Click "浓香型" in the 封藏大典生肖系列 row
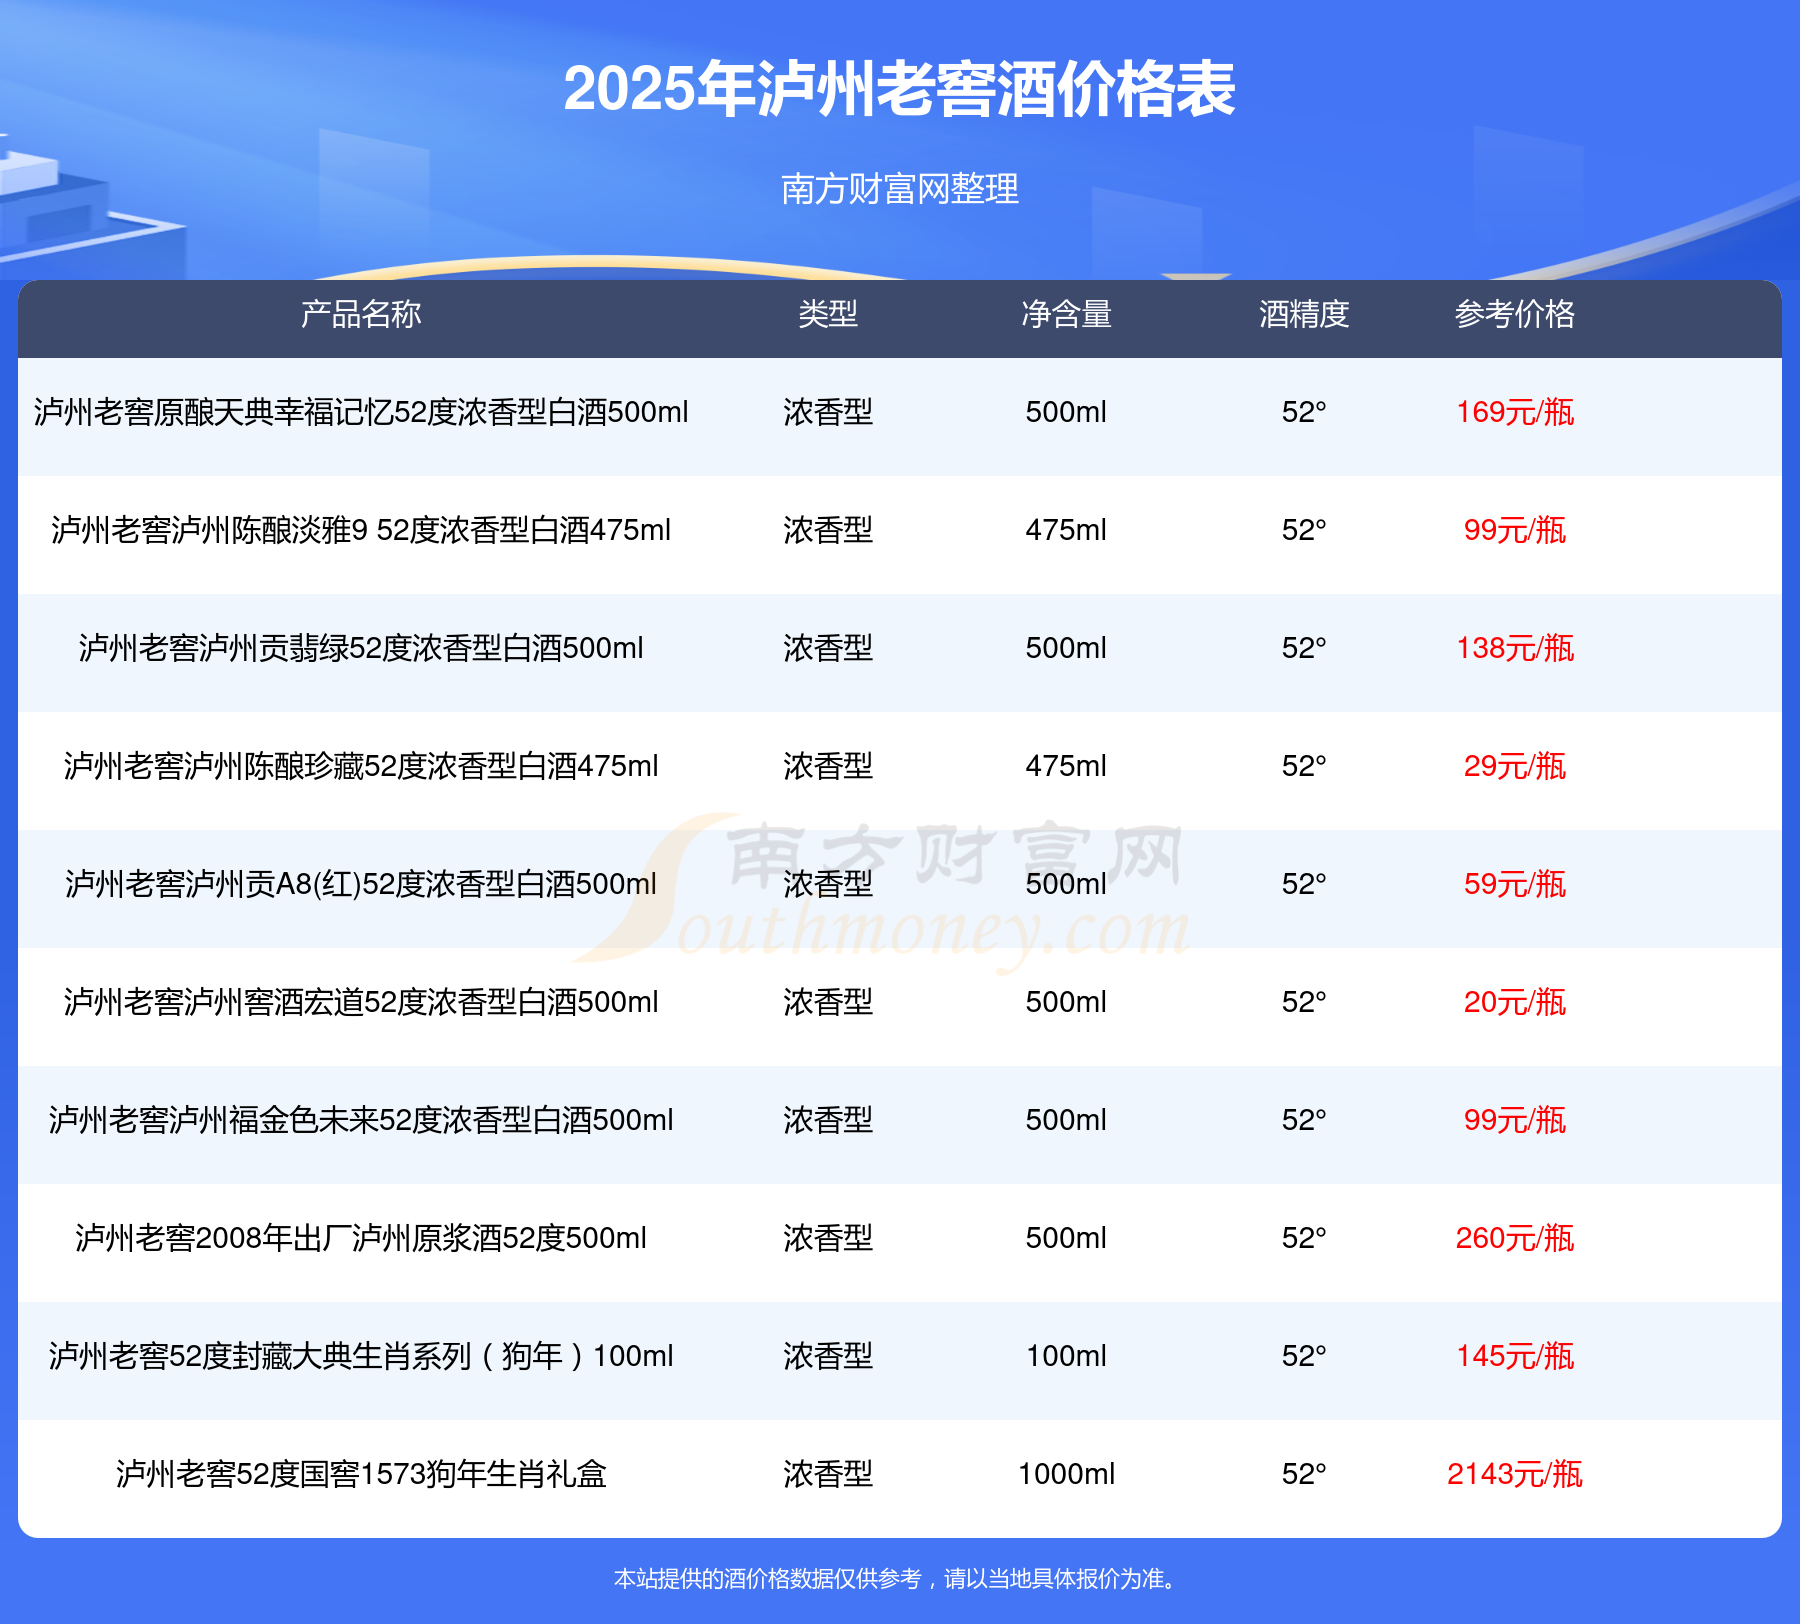This screenshot has width=1800, height=1624. coord(828,1356)
